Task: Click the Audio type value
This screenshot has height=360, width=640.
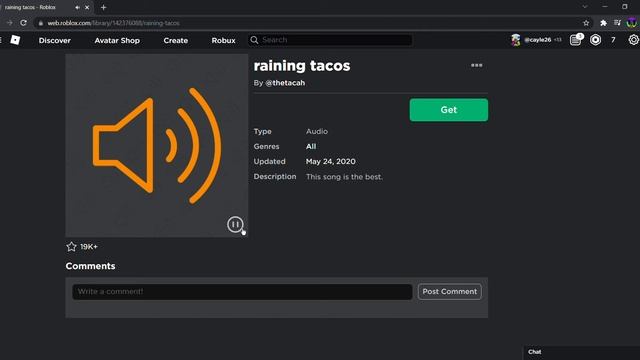Action: 317,131
